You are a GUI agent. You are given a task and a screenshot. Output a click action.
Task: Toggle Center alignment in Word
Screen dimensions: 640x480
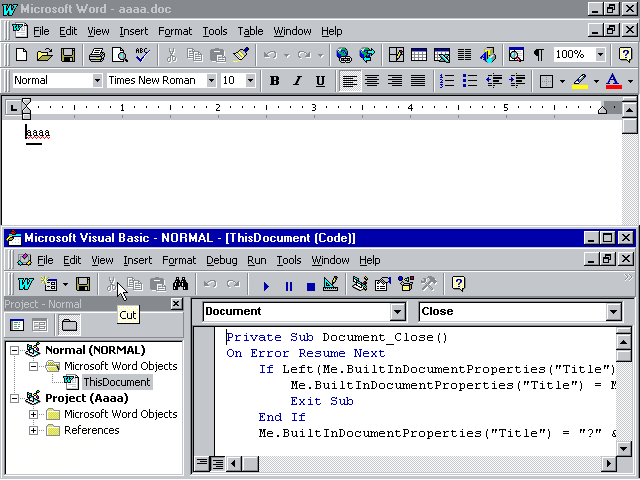tap(372, 81)
